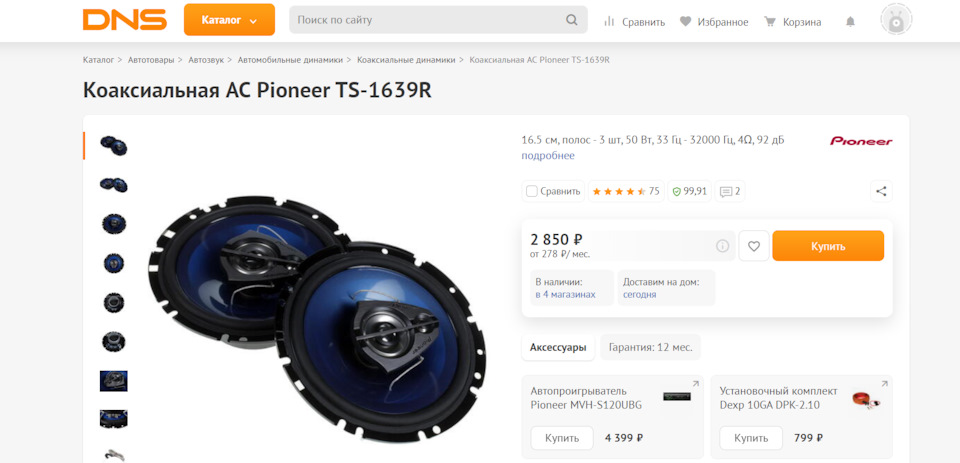Switch to Гарантия: 12 мес. tab

coord(650,347)
